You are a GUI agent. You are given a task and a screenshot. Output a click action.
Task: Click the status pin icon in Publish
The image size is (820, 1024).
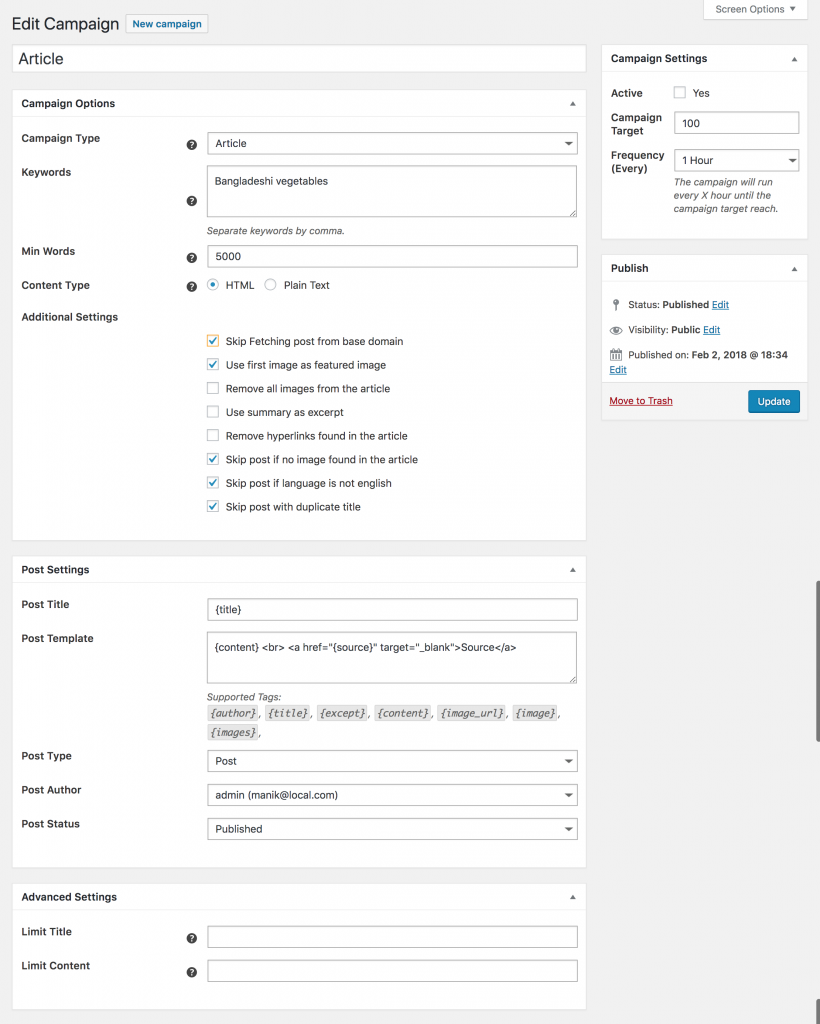pyautogui.click(x=616, y=304)
